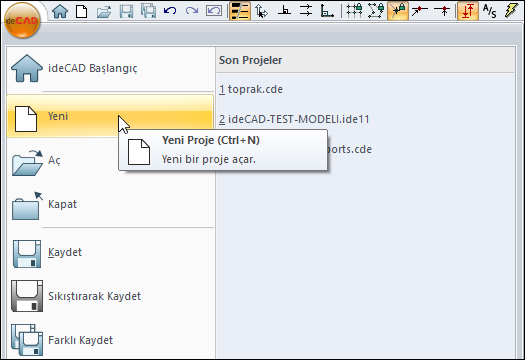Click the house icon beside ideCAD Başlangıç

27,68
